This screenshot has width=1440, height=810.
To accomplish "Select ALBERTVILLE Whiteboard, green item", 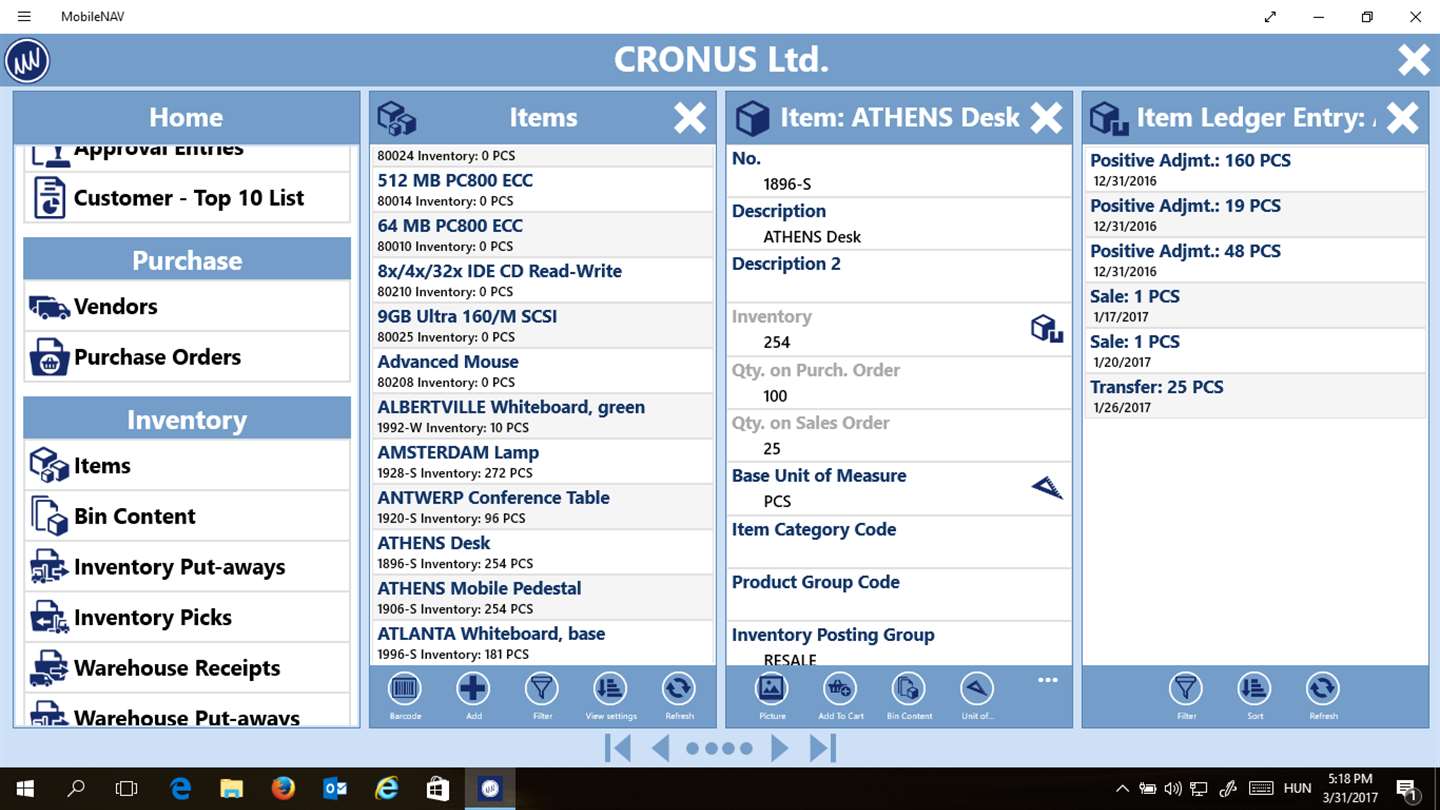I will point(543,416).
